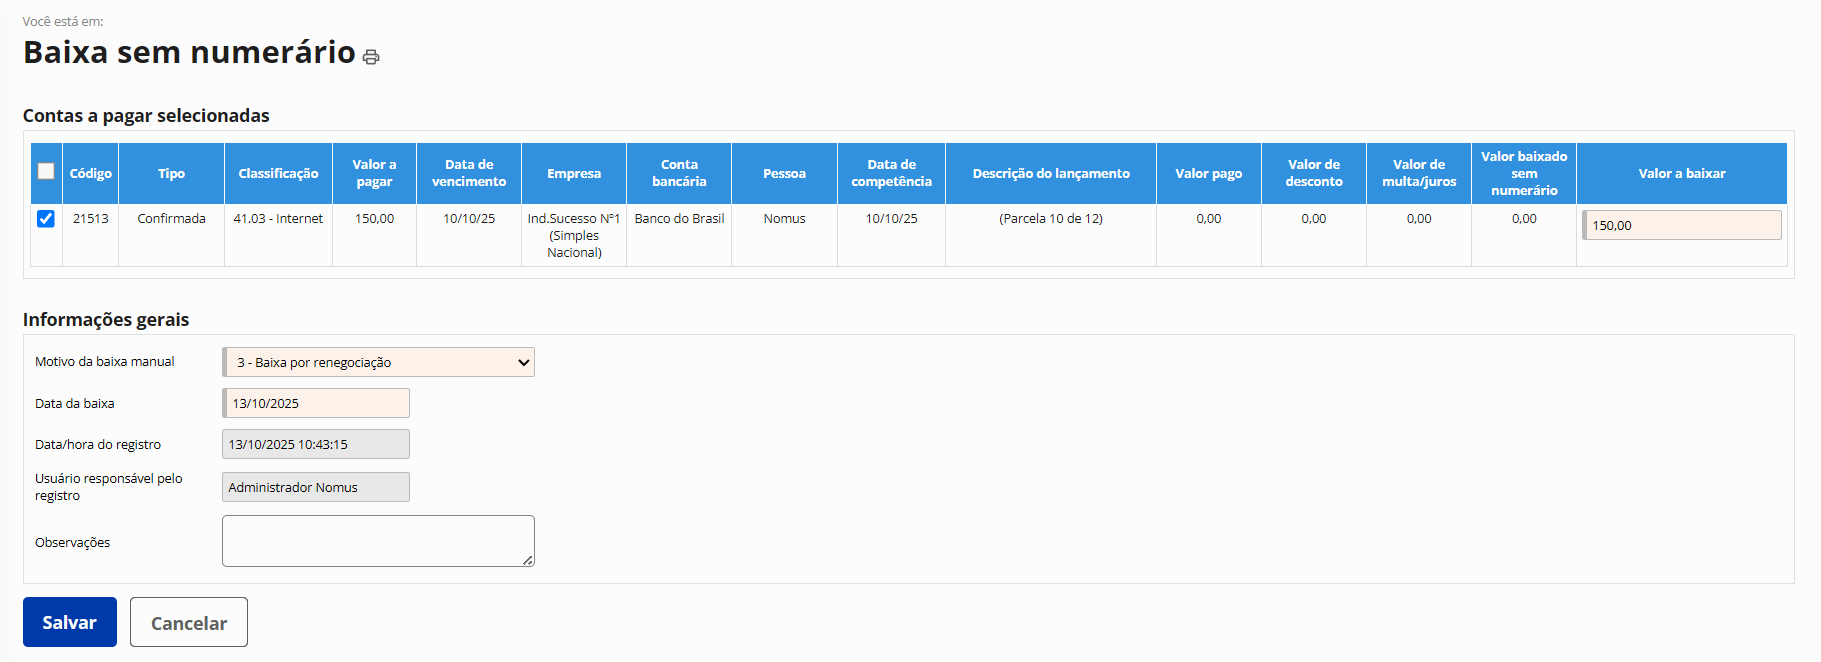
Task: Click the Valor a baixar input field
Action: [x=1681, y=225]
